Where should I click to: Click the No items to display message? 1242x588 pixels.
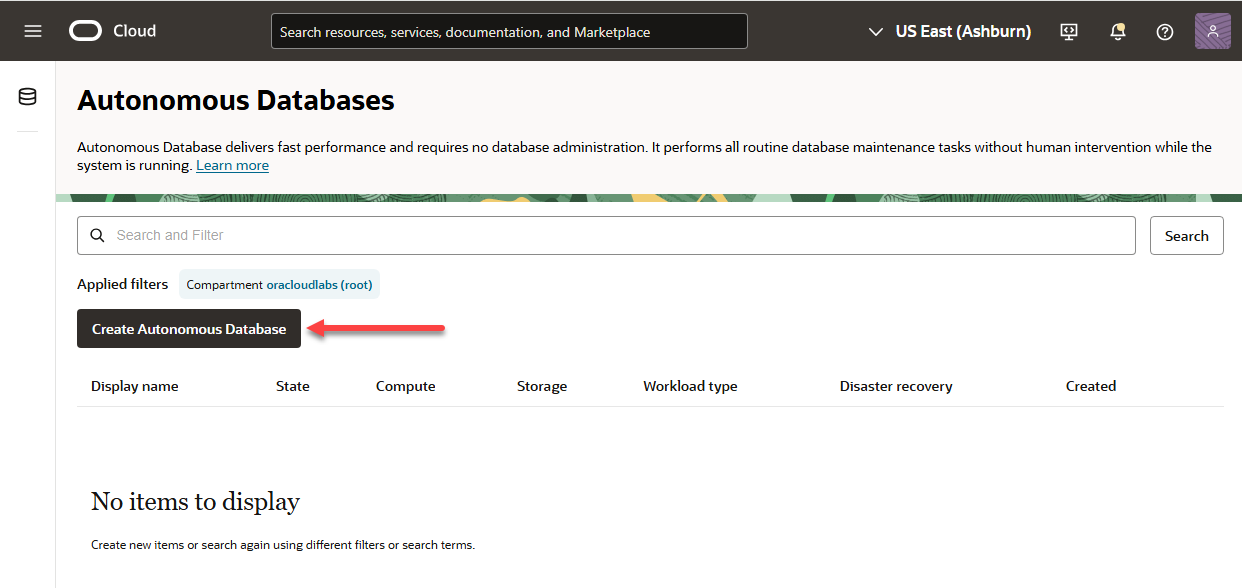pyautogui.click(x=195, y=501)
